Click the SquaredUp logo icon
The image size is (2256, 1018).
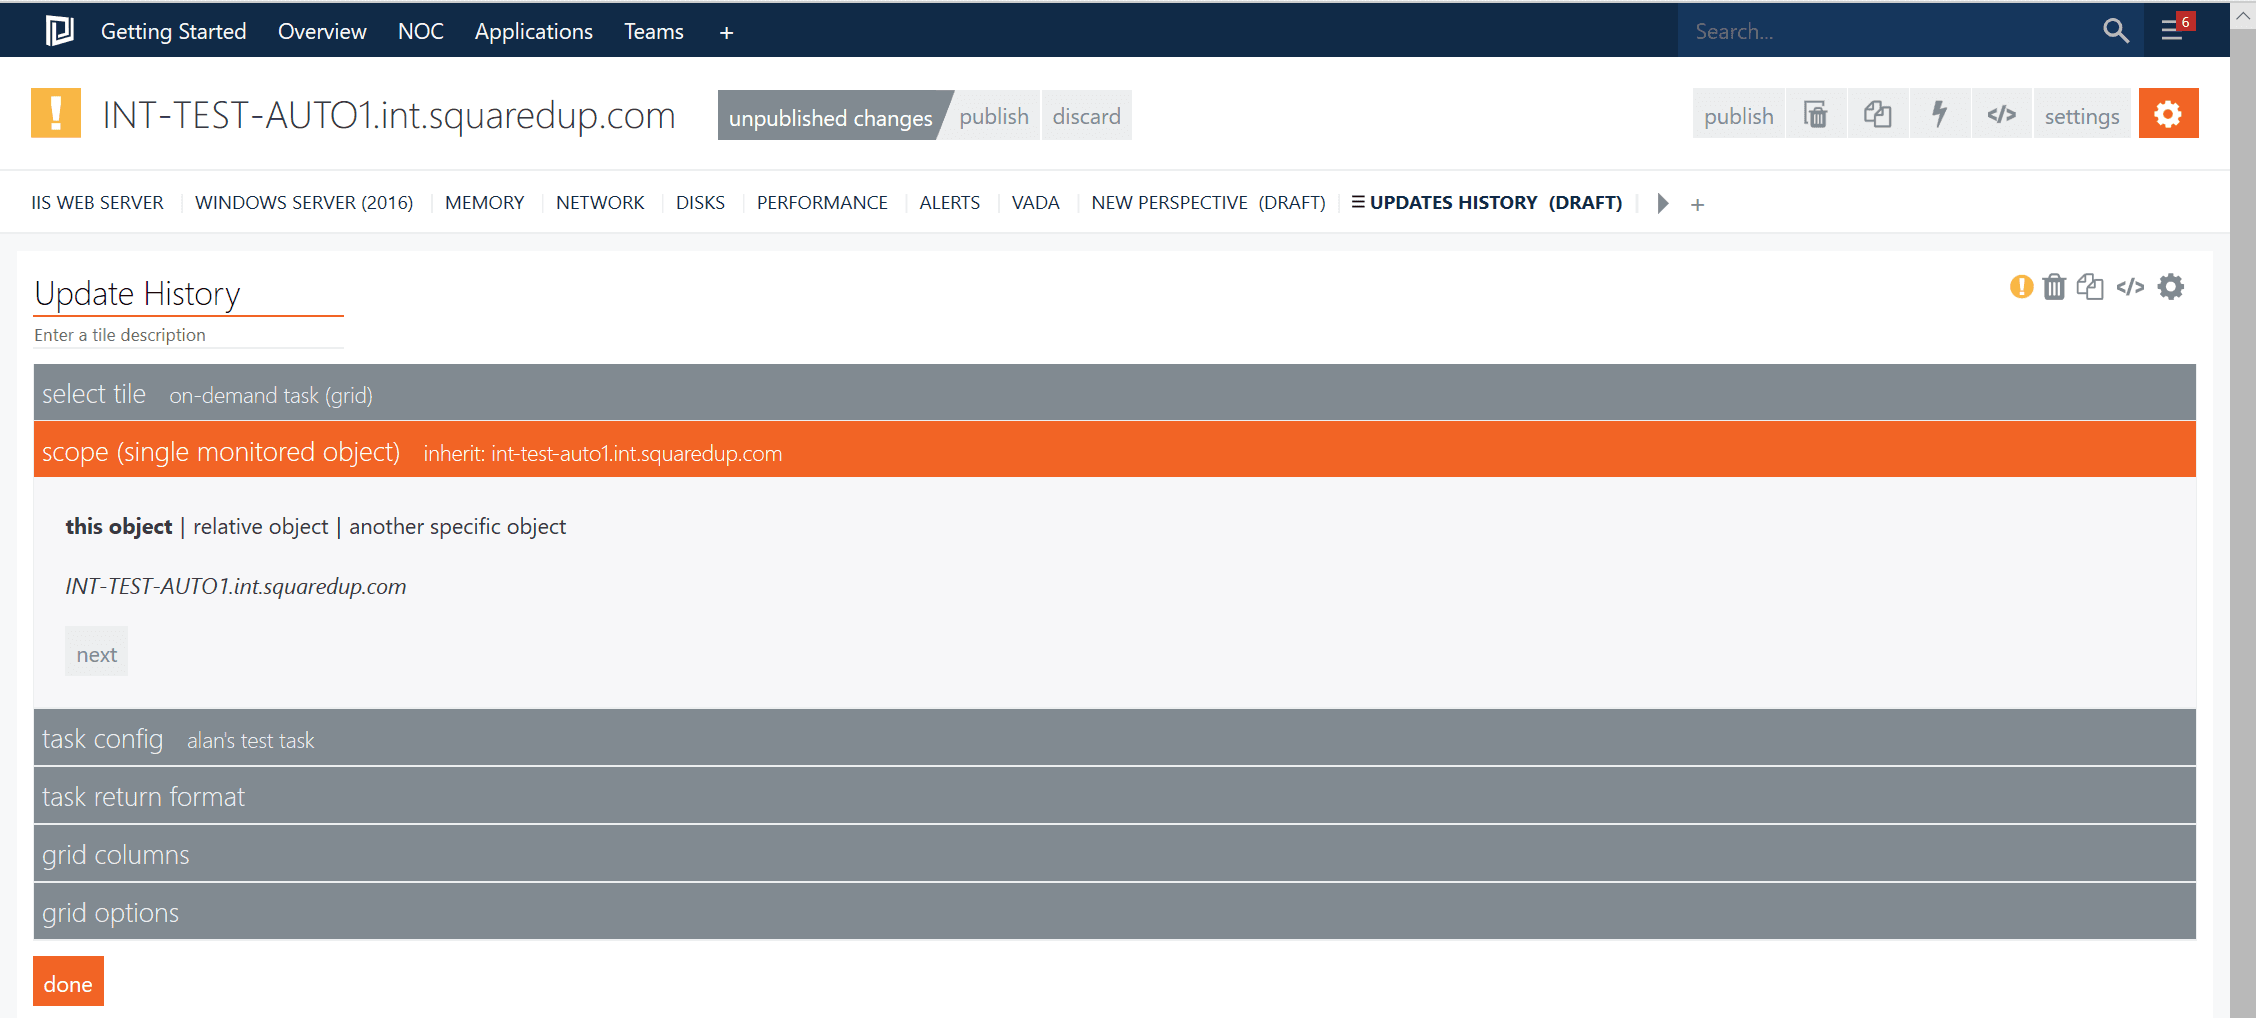59,31
